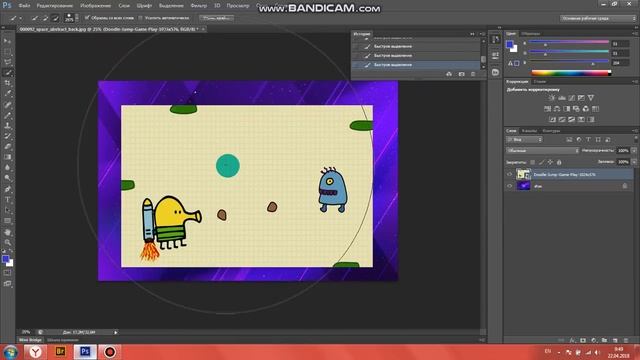Delete current state in History panel
640x360 pixels.
pos(473,74)
